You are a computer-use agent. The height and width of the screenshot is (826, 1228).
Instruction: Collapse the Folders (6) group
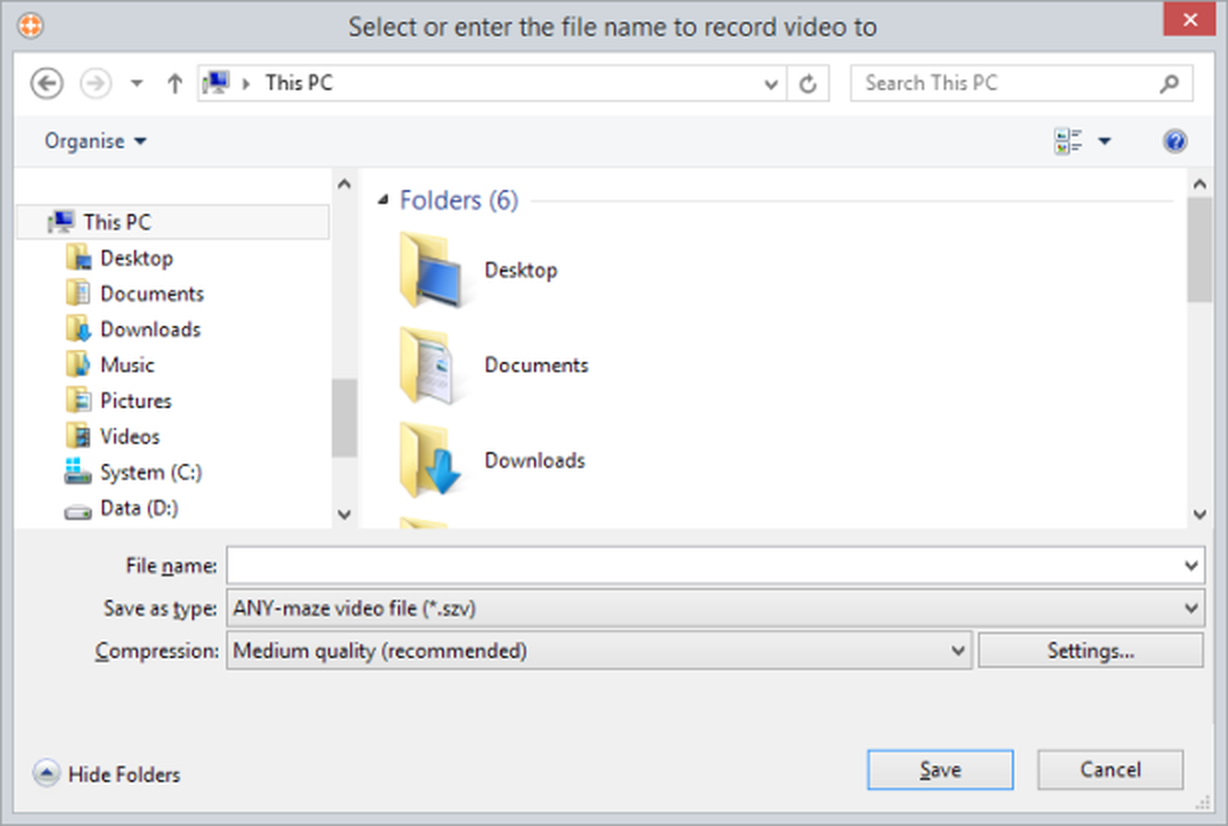pyautogui.click(x=383, y=201)
